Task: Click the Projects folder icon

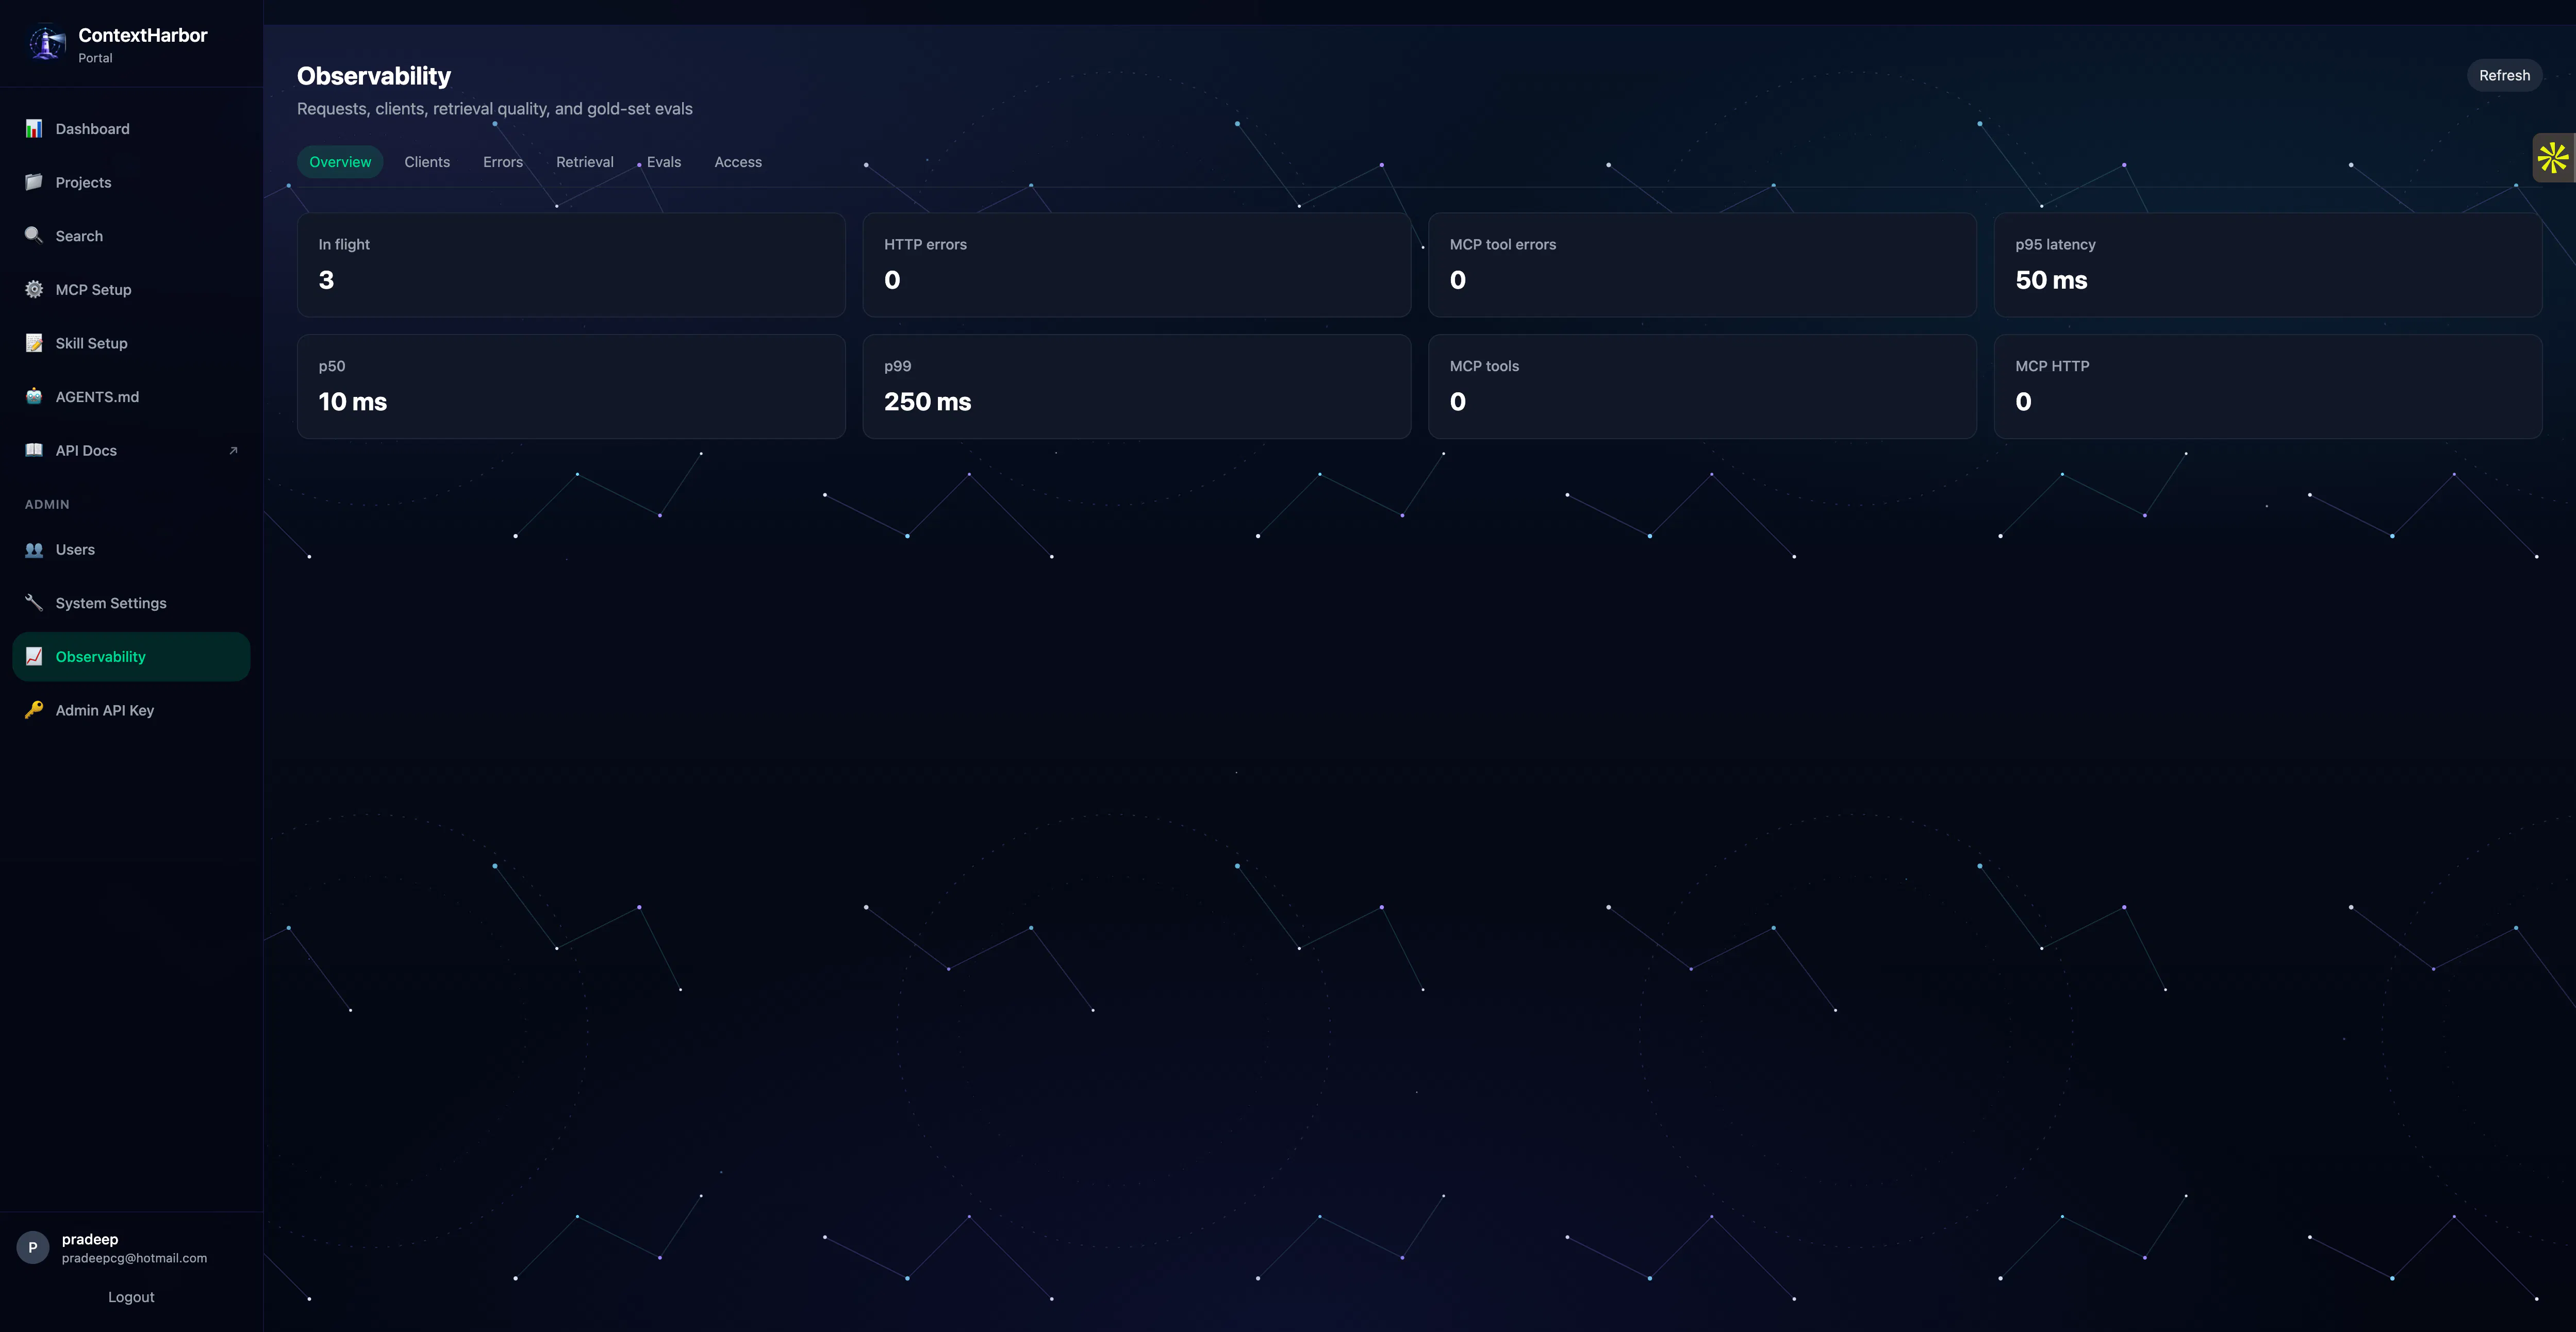Action: pos(34,182)
